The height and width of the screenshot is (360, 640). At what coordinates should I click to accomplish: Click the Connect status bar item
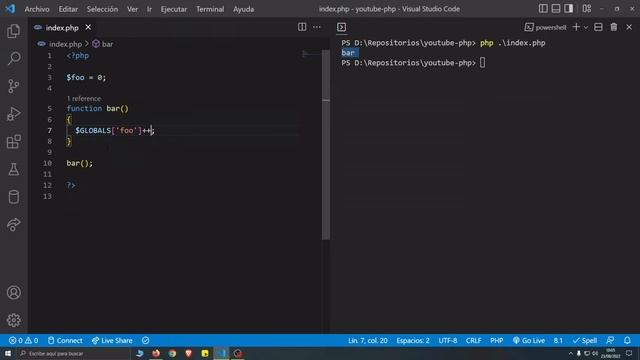(x=65, y=340)
